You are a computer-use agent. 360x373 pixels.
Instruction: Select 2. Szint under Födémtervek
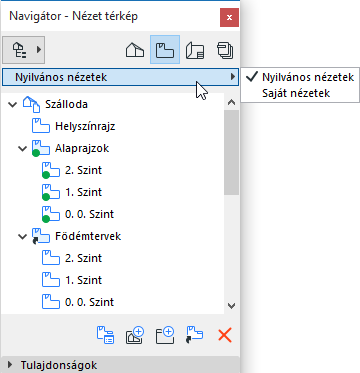point(83,258)
